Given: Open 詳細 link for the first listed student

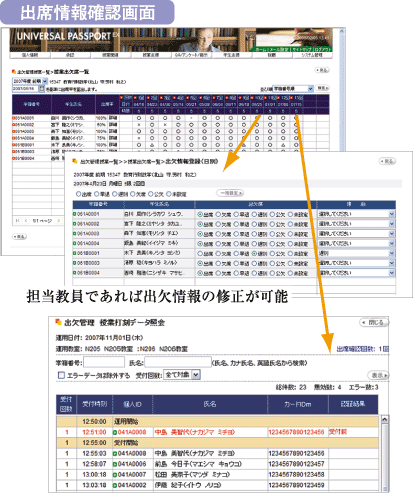Looking at the screenshot, I should tap(113, 118).
